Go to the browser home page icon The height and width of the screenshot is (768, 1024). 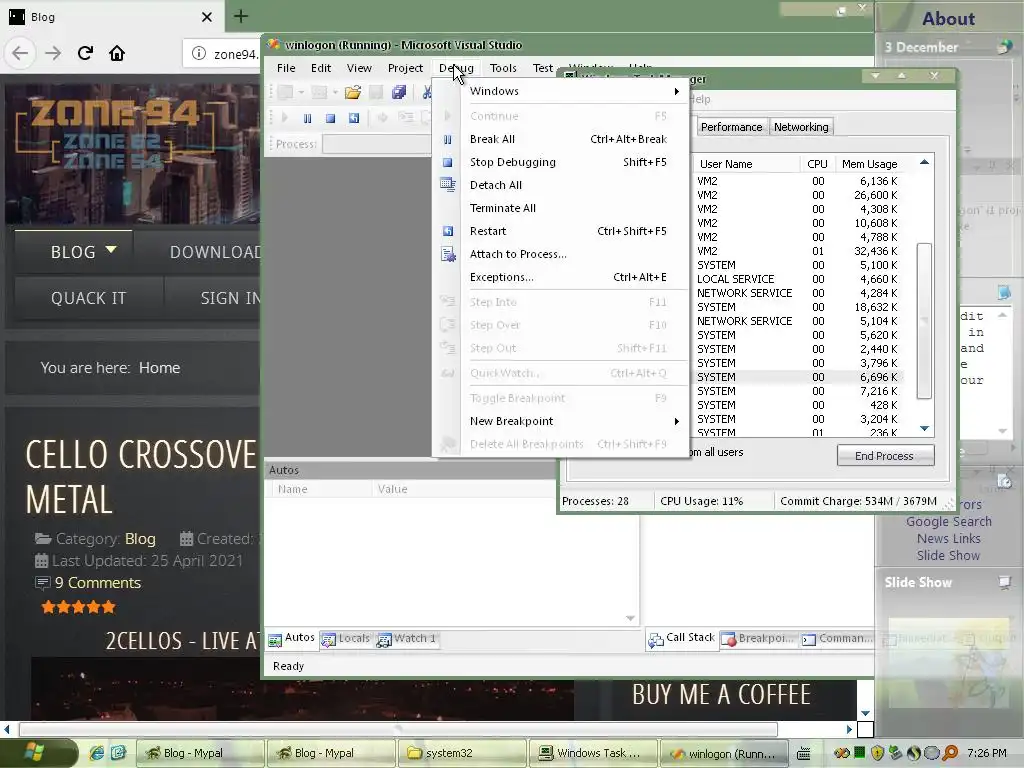[117, 53]
